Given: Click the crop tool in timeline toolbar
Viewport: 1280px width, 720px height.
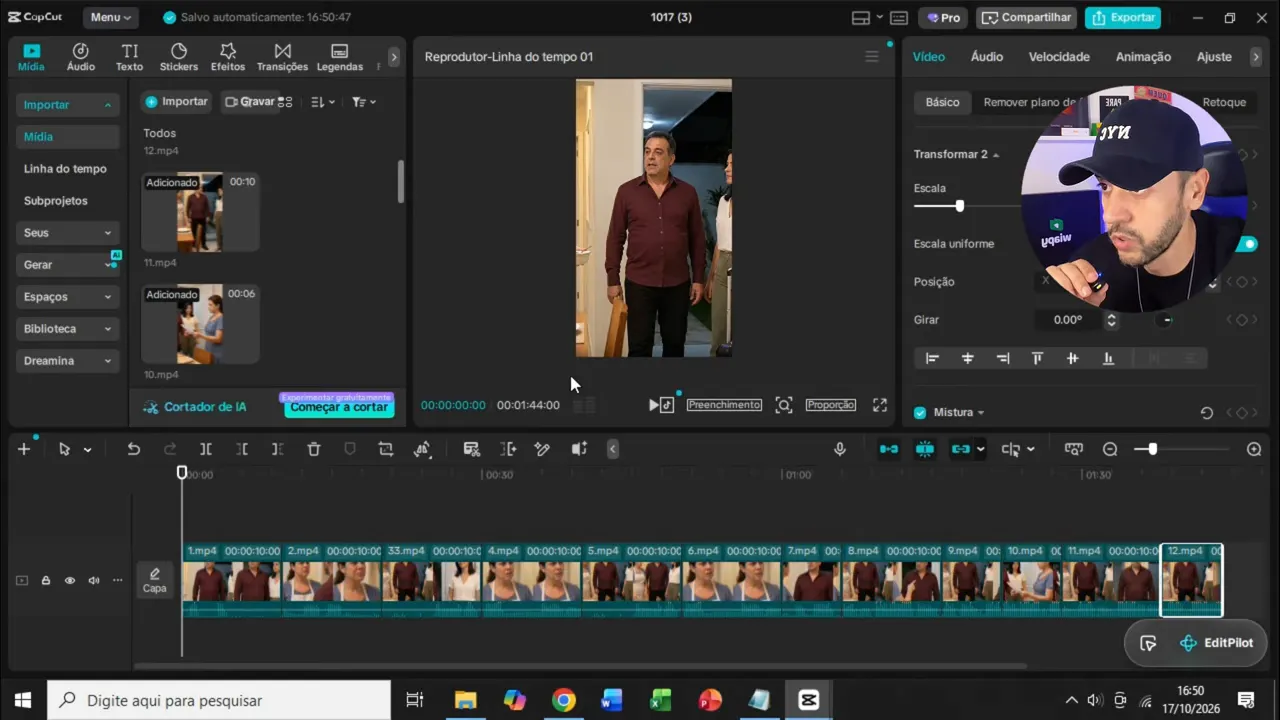Looking at the screenshot, I should (x=386, y=450).
